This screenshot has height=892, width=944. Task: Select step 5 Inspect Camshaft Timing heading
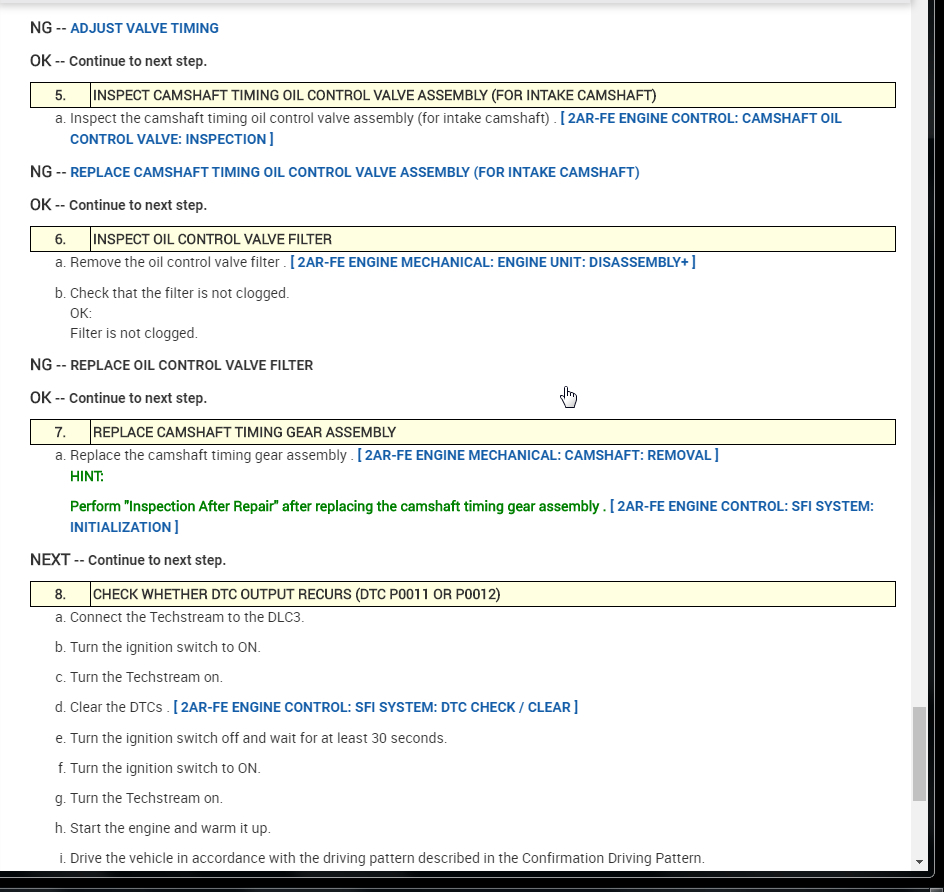[374, 96]
